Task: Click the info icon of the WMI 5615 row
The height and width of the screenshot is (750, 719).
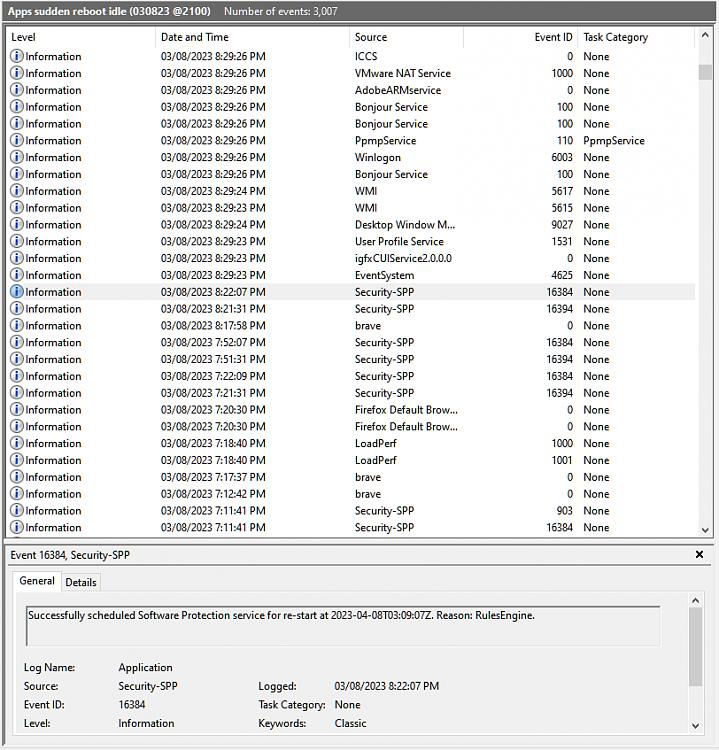Action: point(17,207)
